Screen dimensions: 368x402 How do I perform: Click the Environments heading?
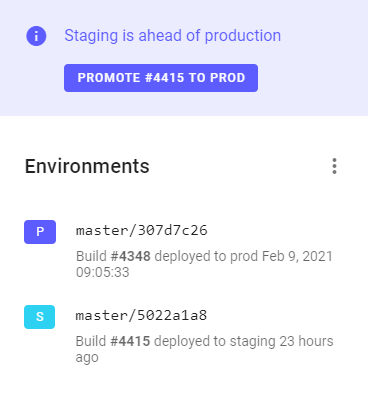click(87, 166)
